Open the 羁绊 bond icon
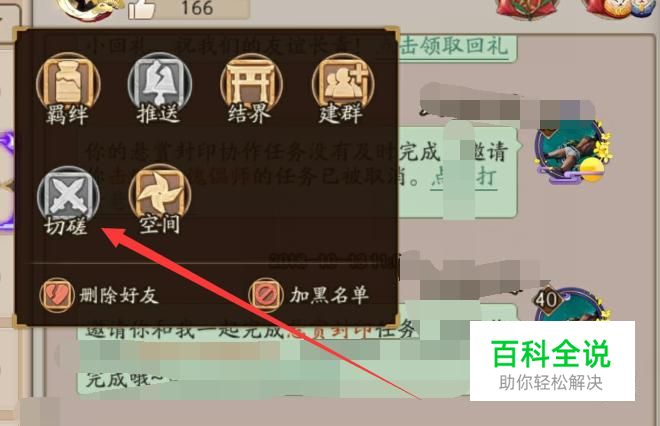Image resolution: width=660 pixels, height=426 pixels. click(x=68, y=84)
